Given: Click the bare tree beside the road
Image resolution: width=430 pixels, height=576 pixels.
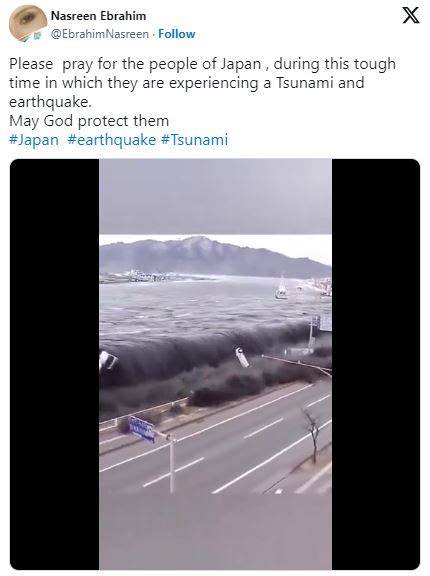Looking at the screenshot, I should point(312,435).
